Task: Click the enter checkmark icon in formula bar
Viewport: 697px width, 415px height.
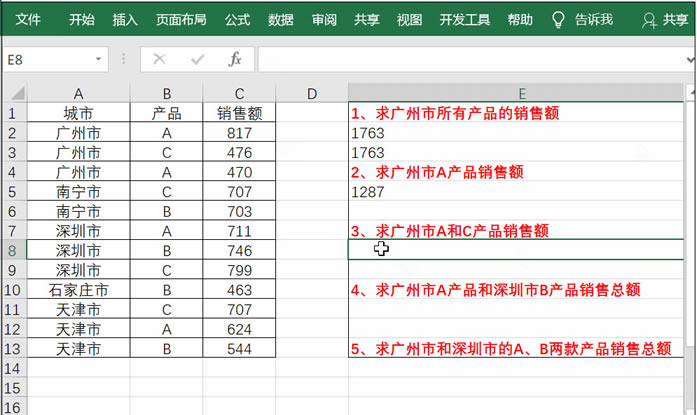Action: pyautogui.click(x=197, y=60)
